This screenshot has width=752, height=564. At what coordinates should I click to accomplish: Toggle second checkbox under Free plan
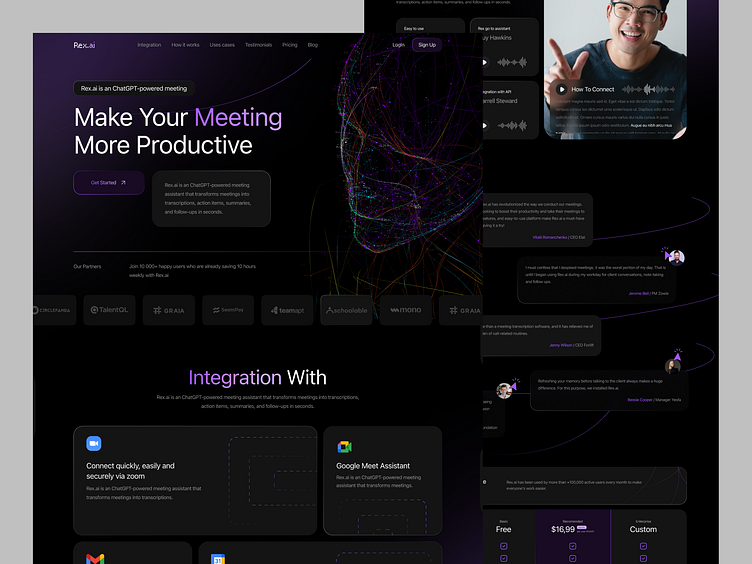tap(504, 558)
